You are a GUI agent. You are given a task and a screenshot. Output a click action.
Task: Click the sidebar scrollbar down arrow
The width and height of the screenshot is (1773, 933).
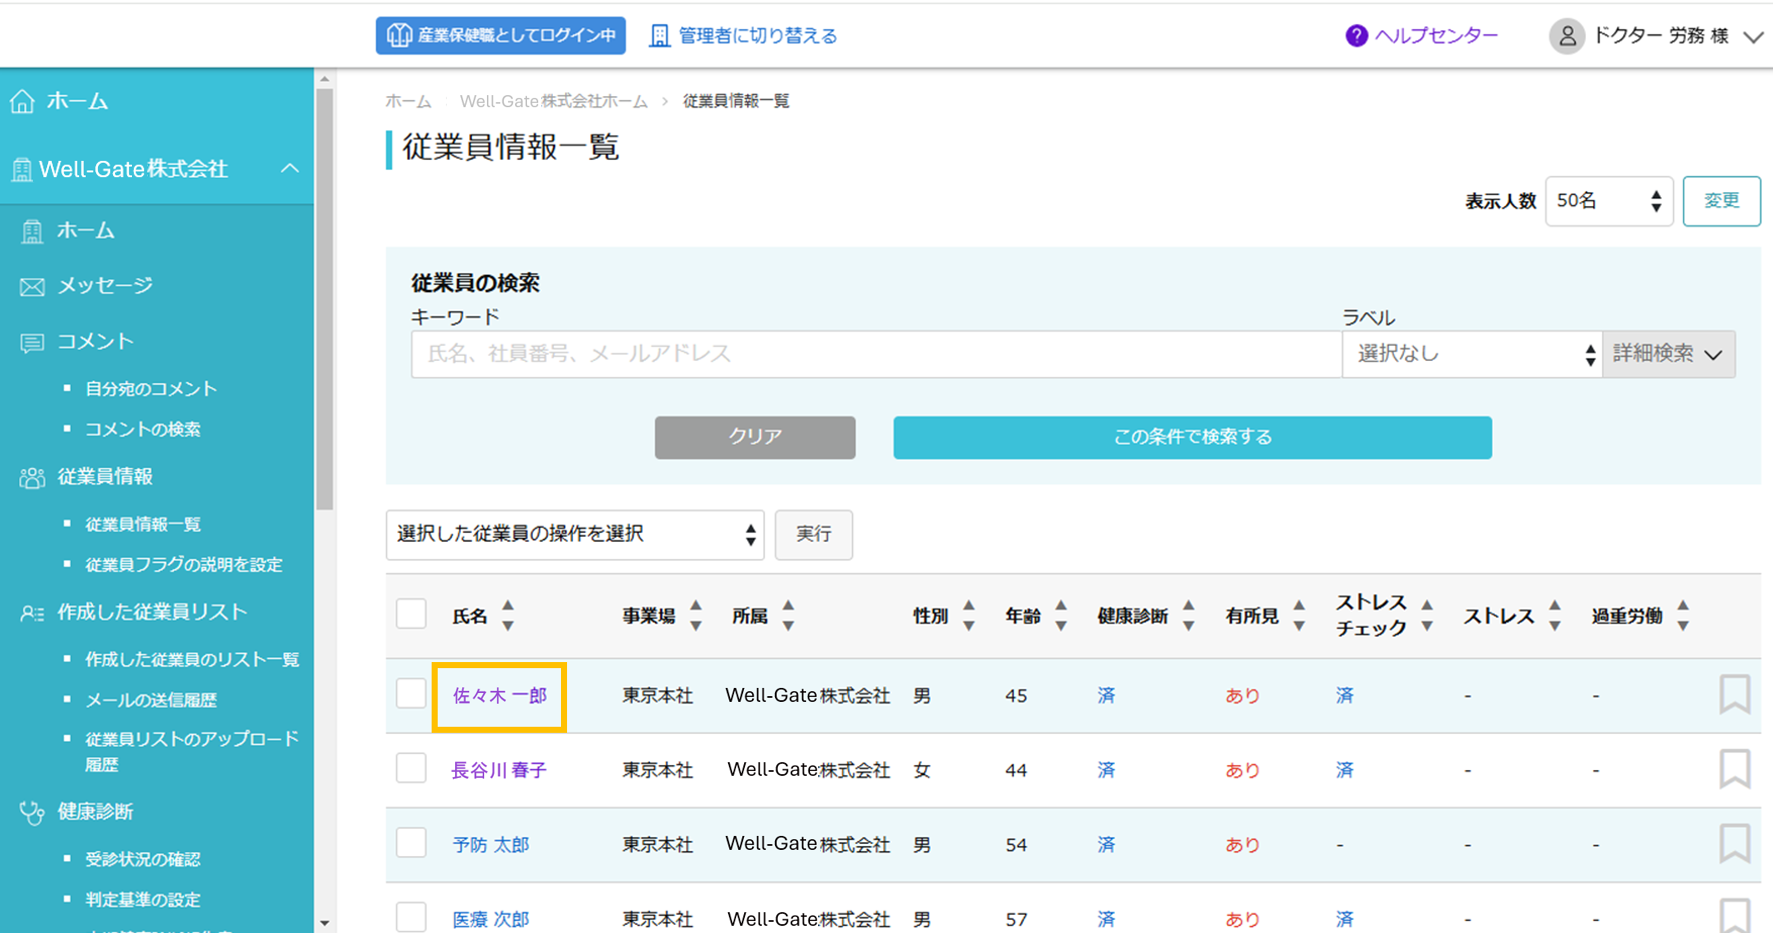pyautogui.click(x=324, y=923)
